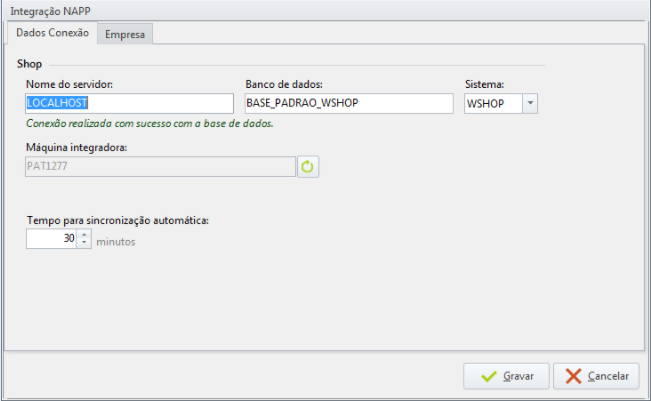651x401 pixels.
Task: Refresh the Máquina integradora name
Action: click(x=308, y=167)
